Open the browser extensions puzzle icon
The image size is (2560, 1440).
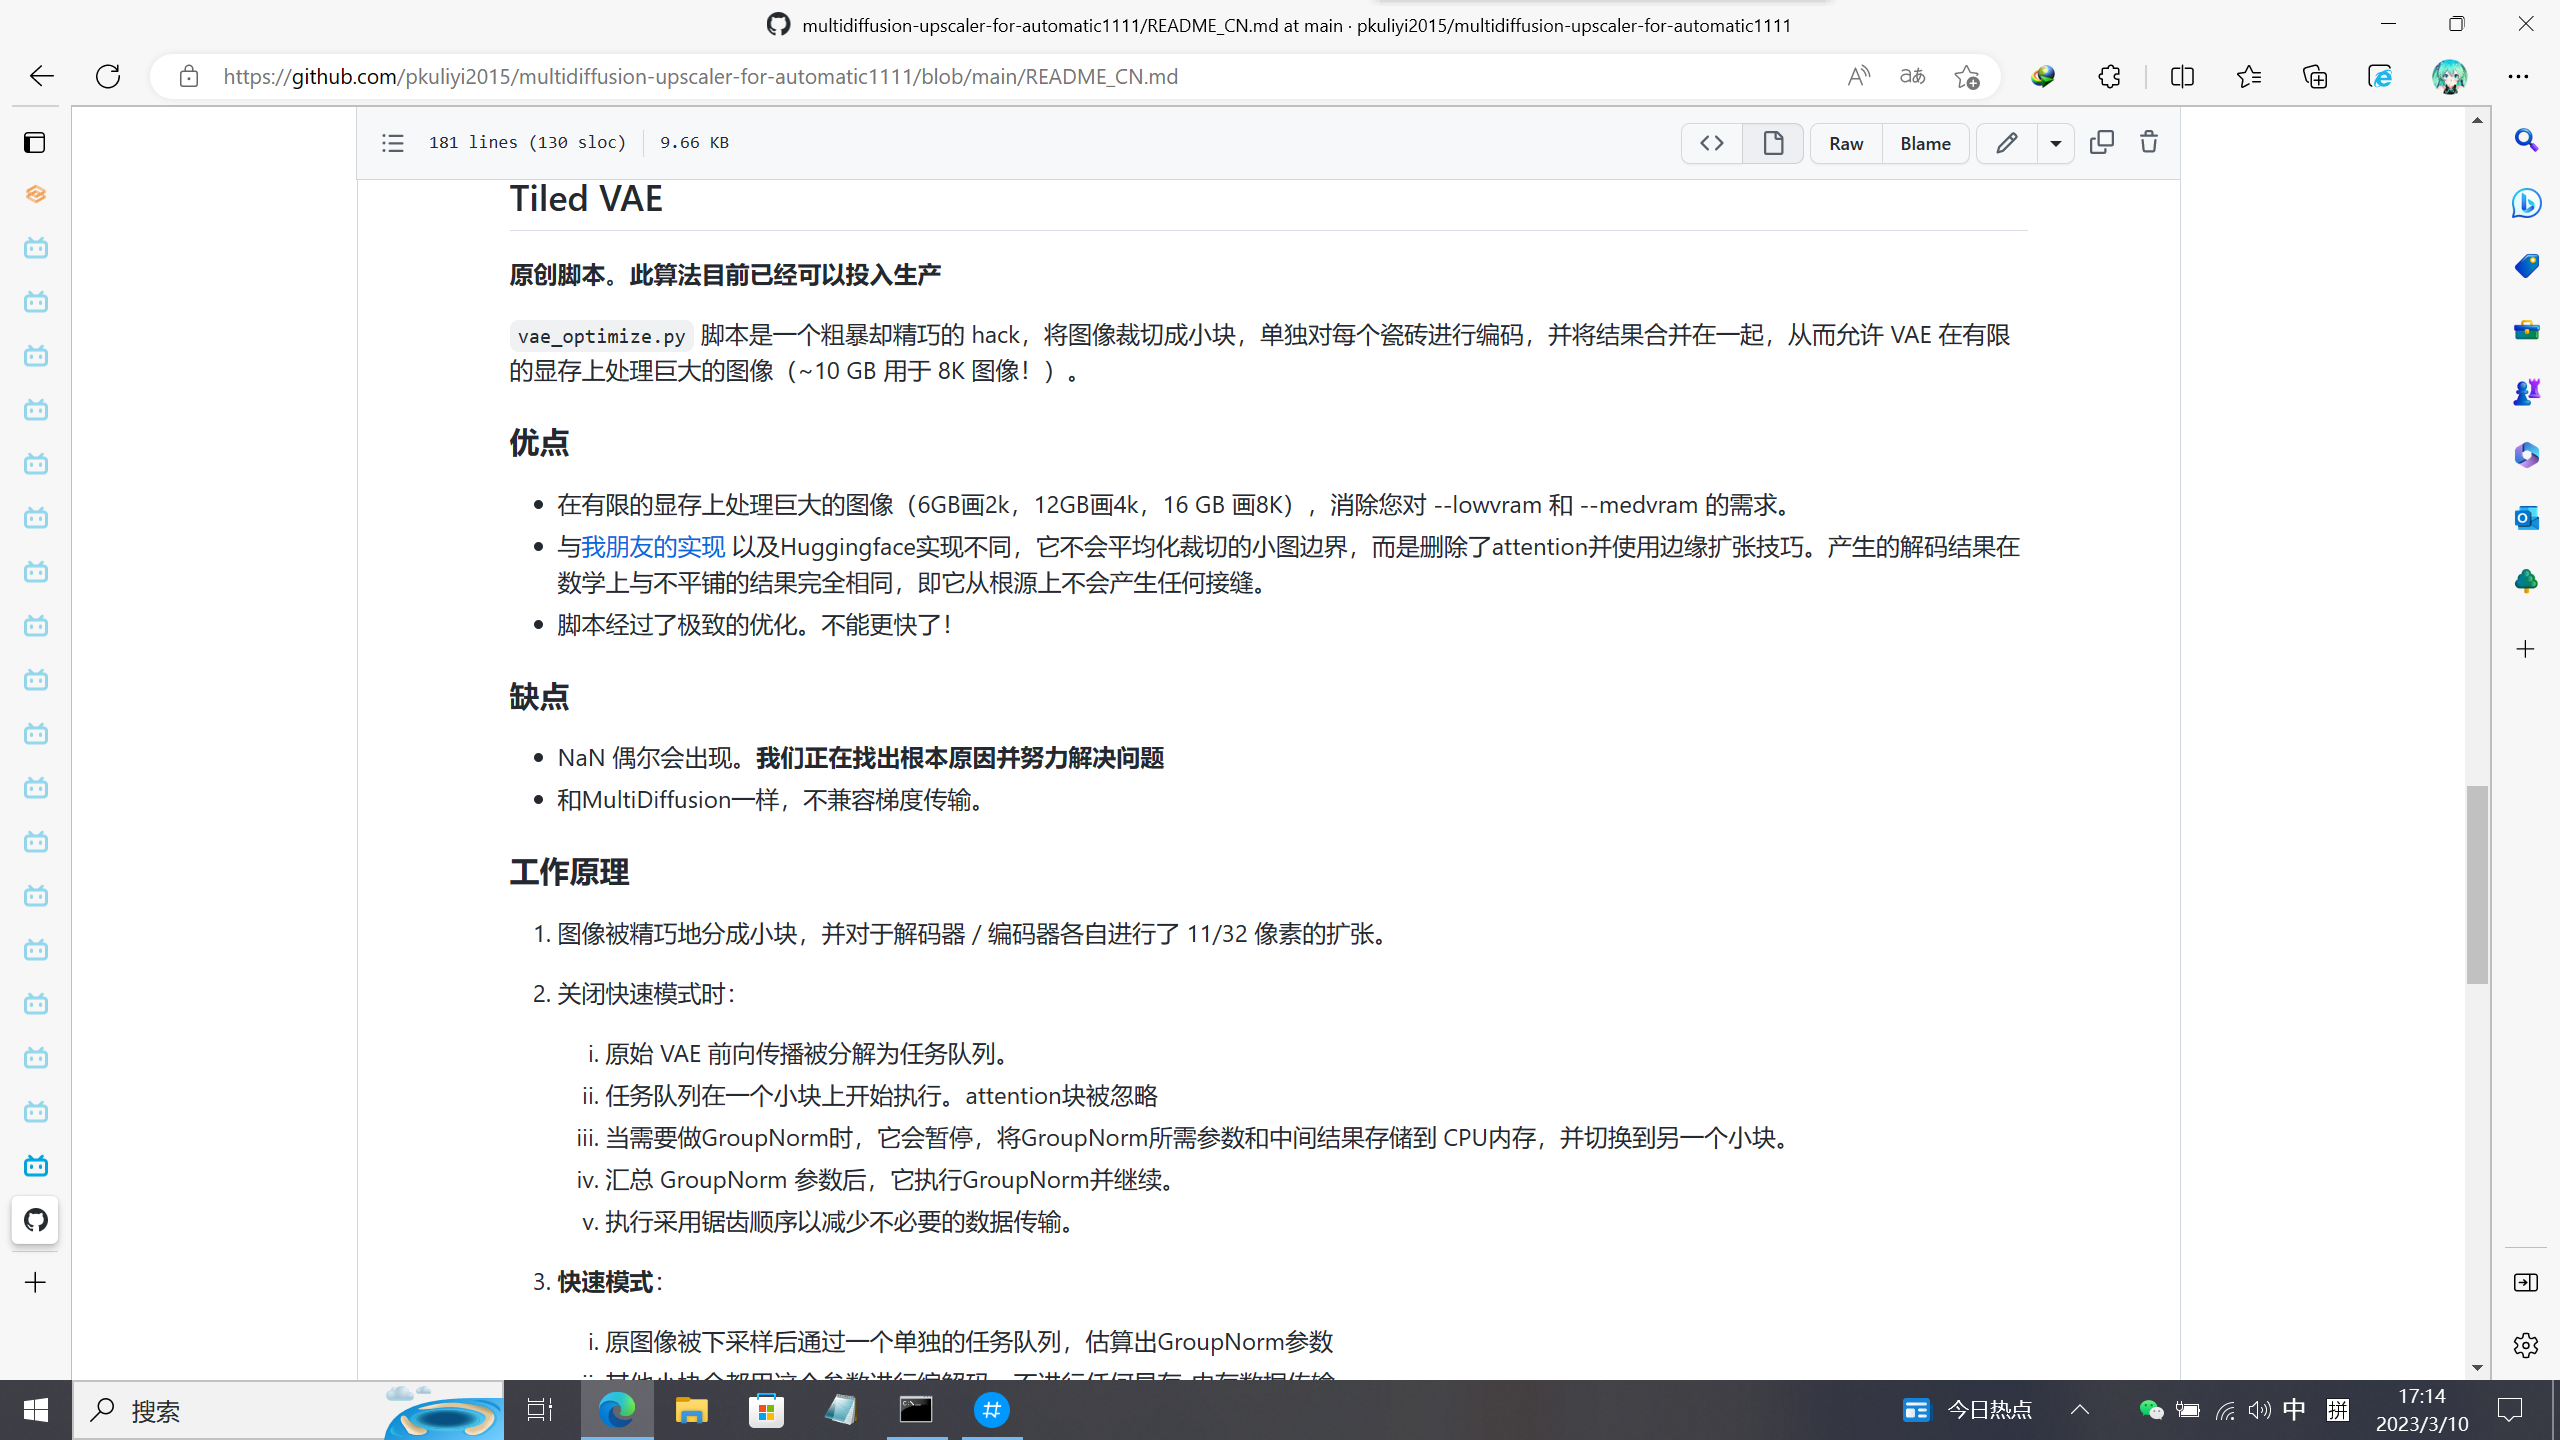pos(2109,76)
